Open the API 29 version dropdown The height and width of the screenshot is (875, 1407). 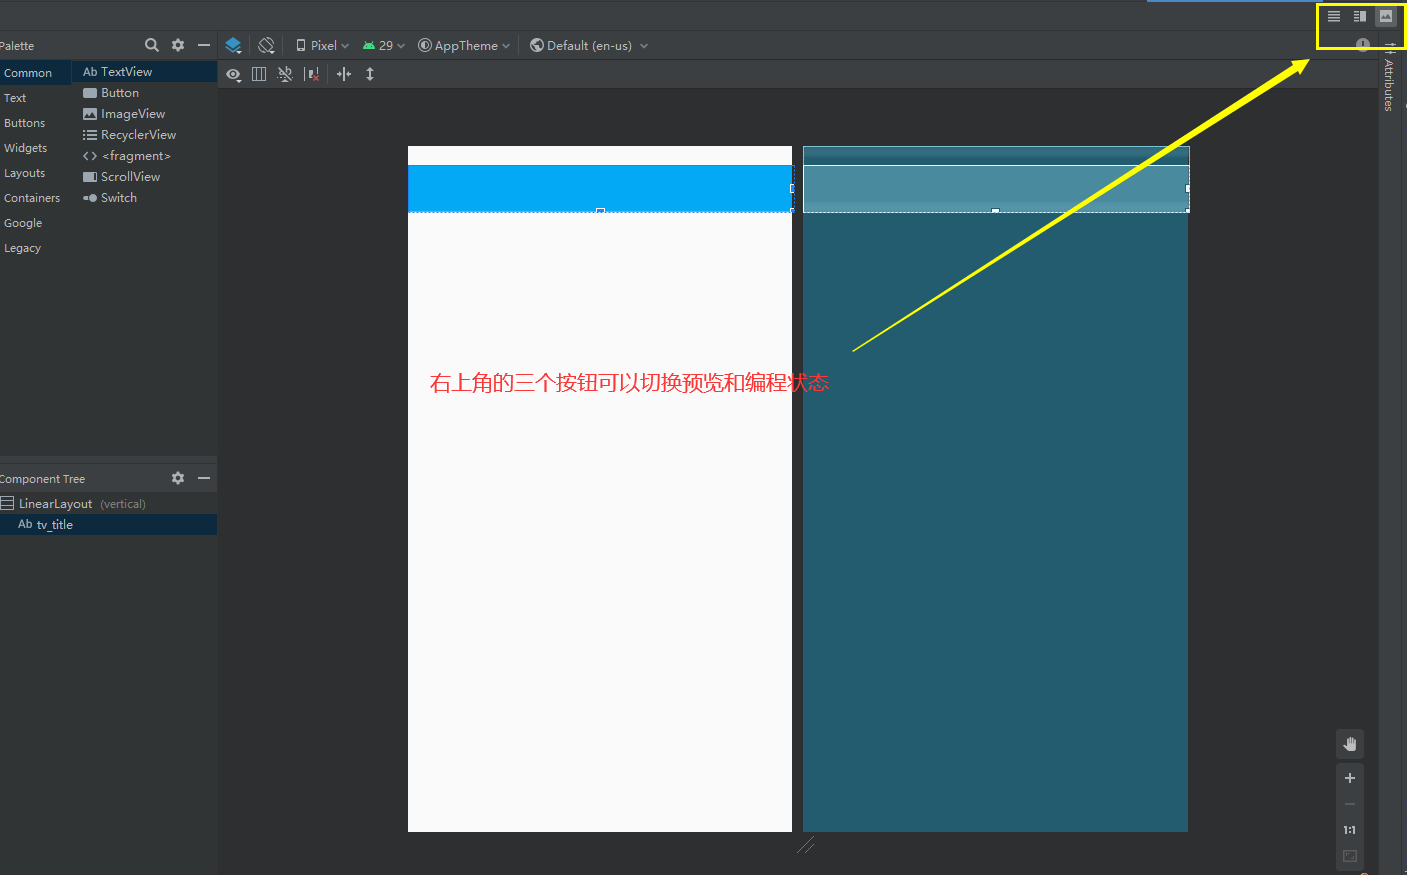tap(383, 45)
